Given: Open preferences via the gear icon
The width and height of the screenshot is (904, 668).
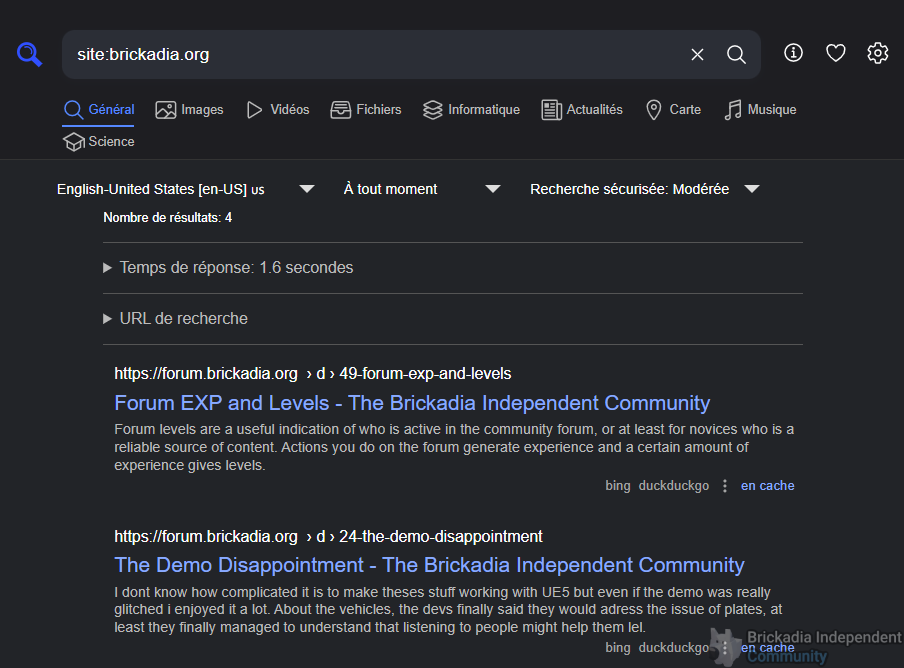Looking at the screenshot, I should tap(877, 53).
